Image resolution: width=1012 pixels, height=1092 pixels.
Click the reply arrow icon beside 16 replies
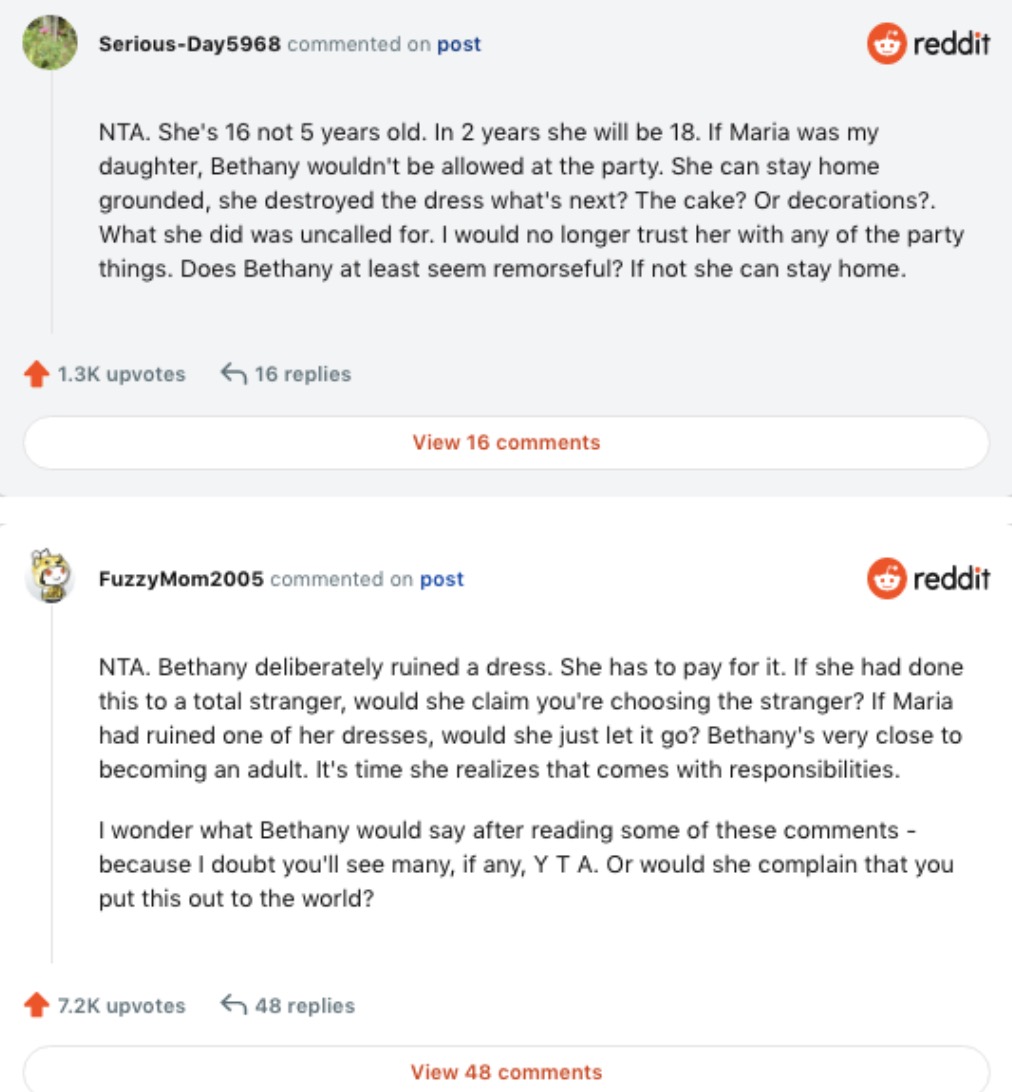(233, 374)
